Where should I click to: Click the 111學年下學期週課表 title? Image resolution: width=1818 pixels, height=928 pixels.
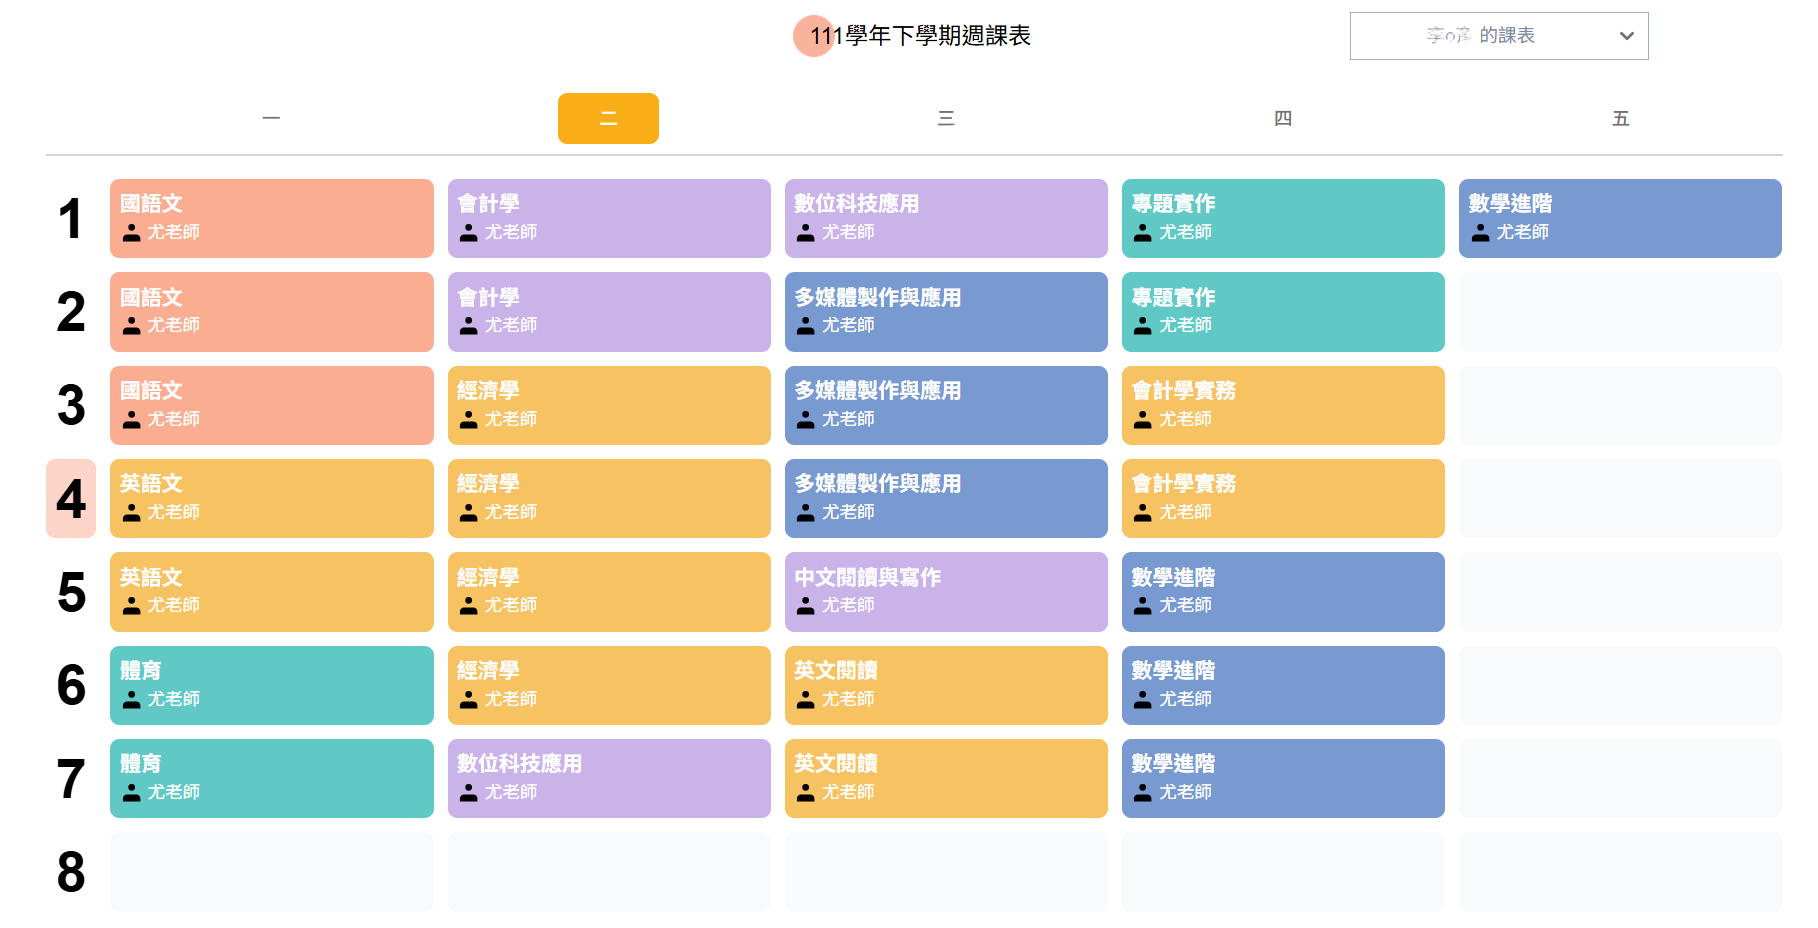coord(920,36)
